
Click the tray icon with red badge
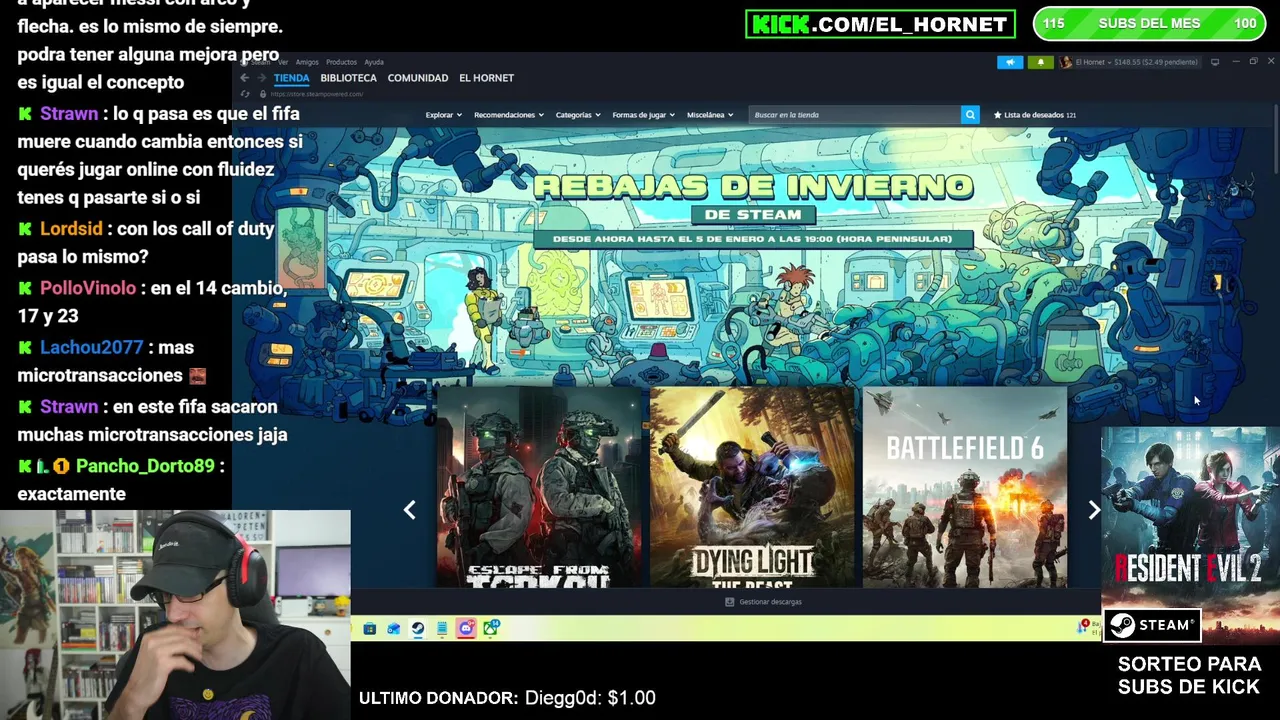tap(1083, 627)
